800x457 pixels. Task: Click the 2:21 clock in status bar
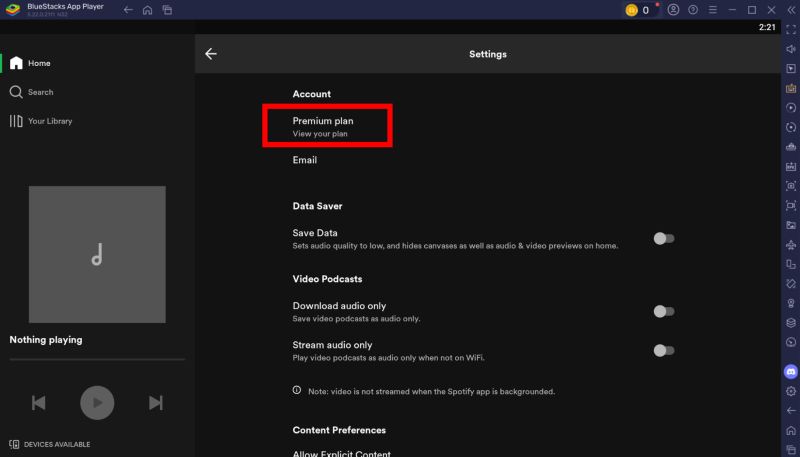pyautogui.click(x=767, y=27)
